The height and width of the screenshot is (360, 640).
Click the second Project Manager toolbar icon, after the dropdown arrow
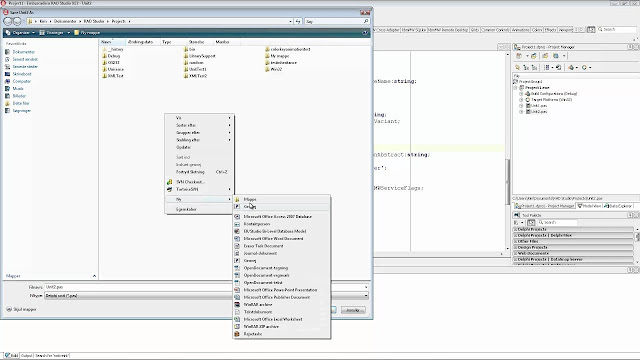click(x=533, y=56)
